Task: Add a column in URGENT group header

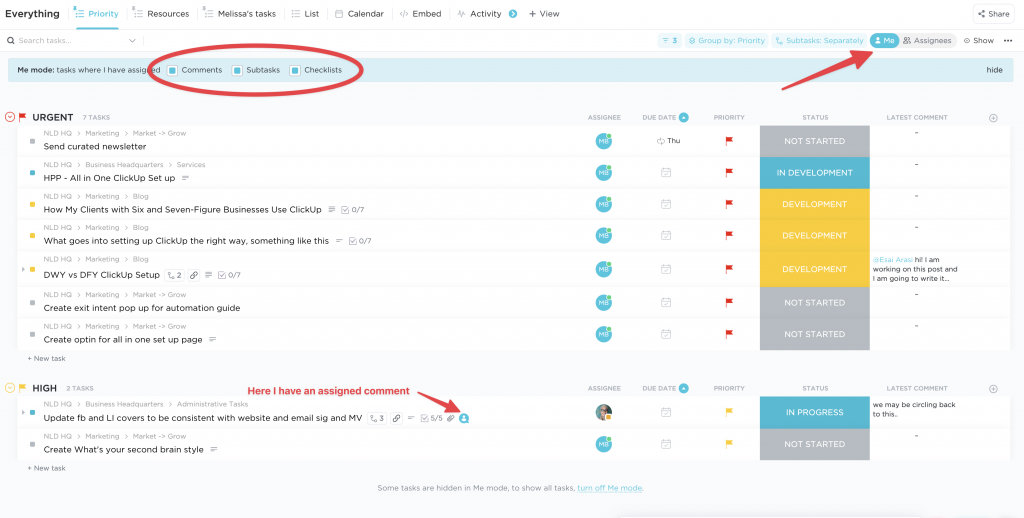Action: click(x=993, y=118)
